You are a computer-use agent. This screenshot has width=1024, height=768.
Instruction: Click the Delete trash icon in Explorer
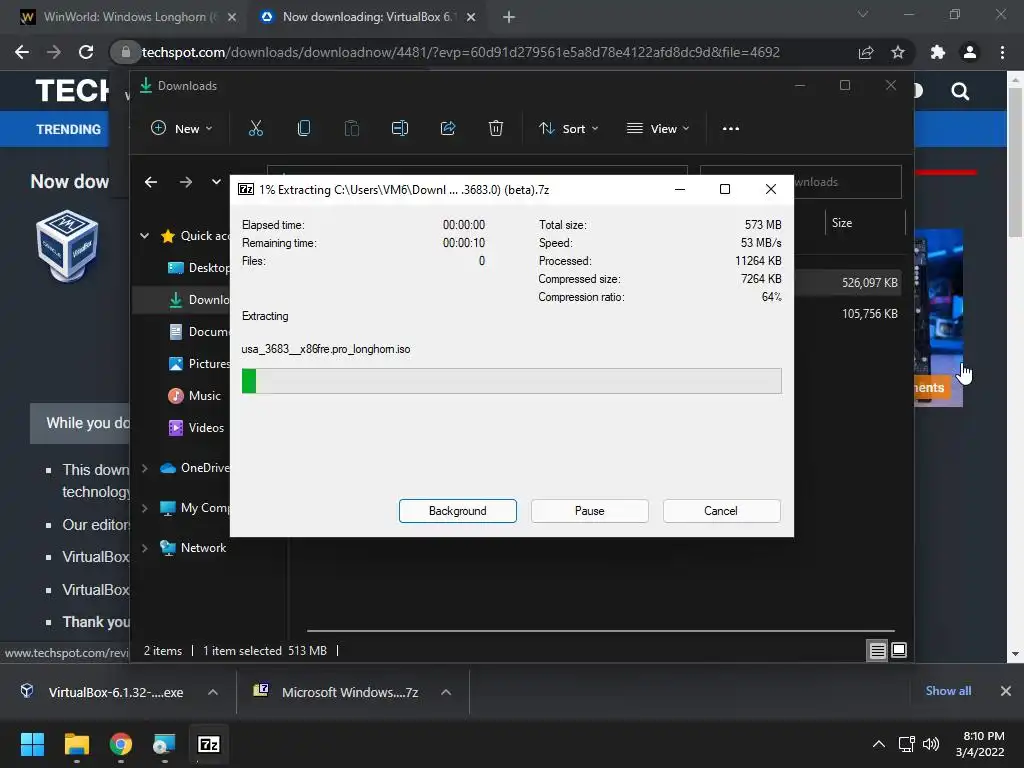tap(496, 129)
